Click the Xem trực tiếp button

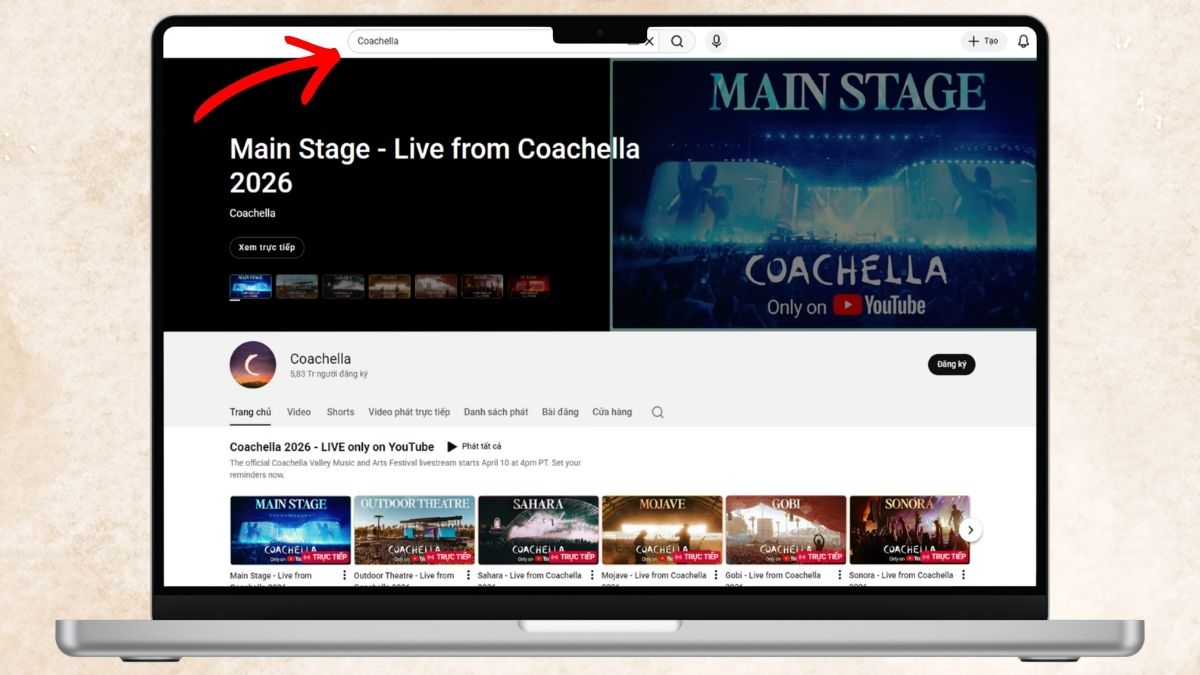point(266,248)
